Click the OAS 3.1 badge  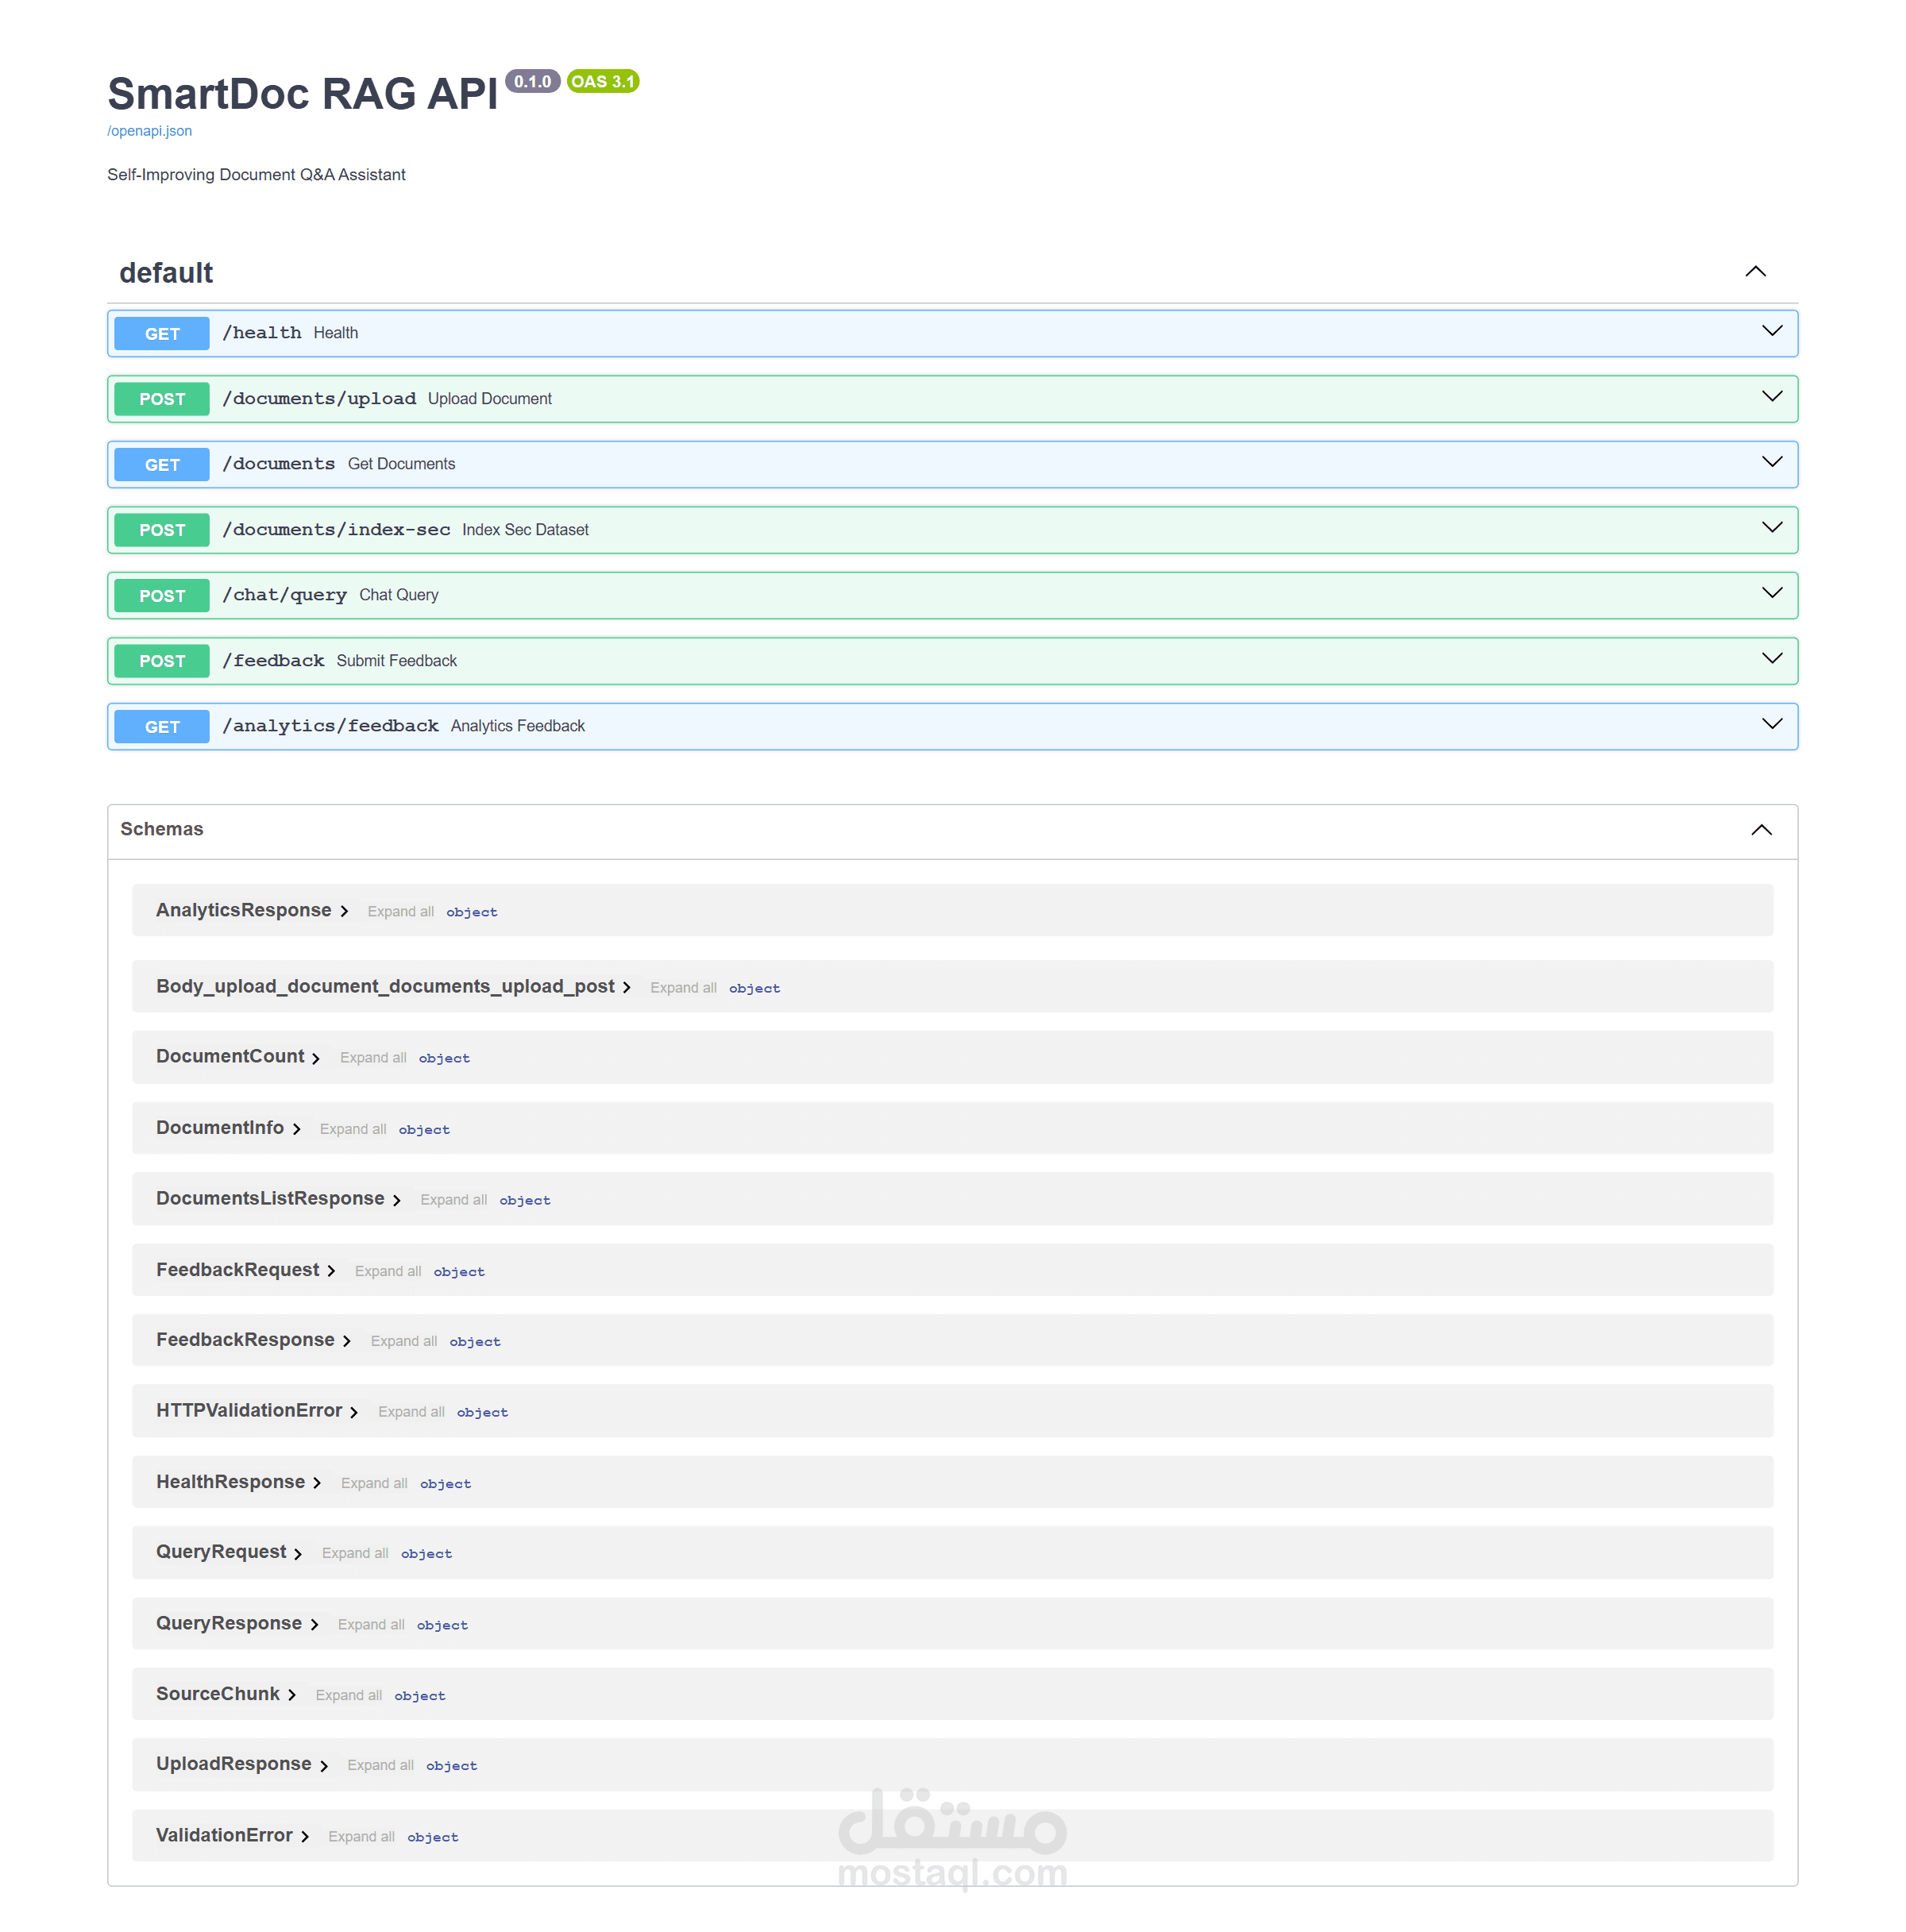pyautogui.click(x=603, y=81)
